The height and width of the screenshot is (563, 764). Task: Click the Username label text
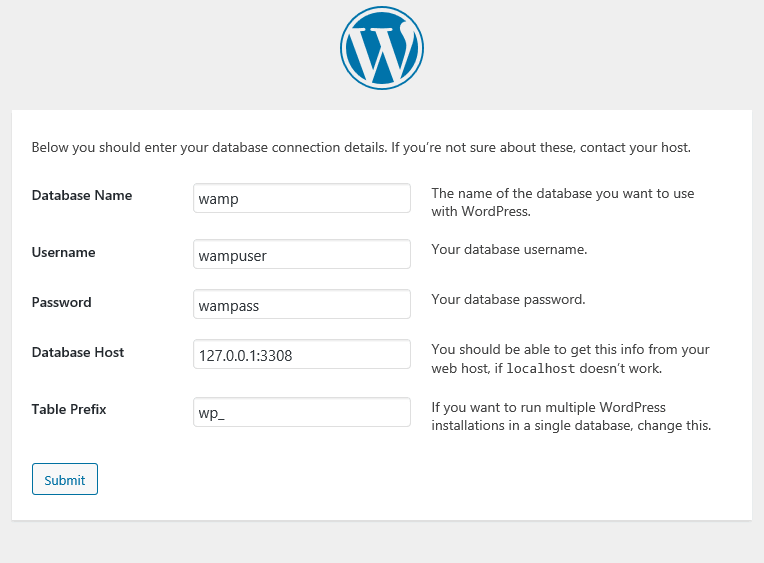point(63,252)
